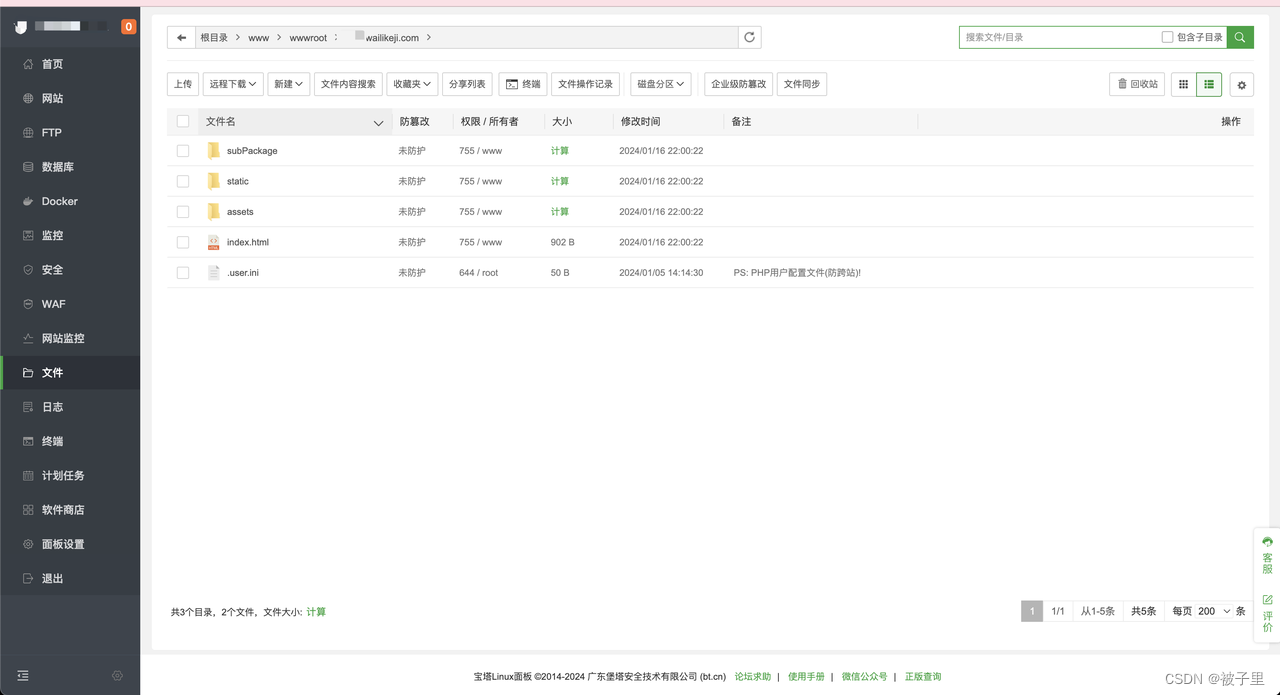Open customer service 客服 widget
This screenshot has height=695, width=1280.
(1267, 554)
